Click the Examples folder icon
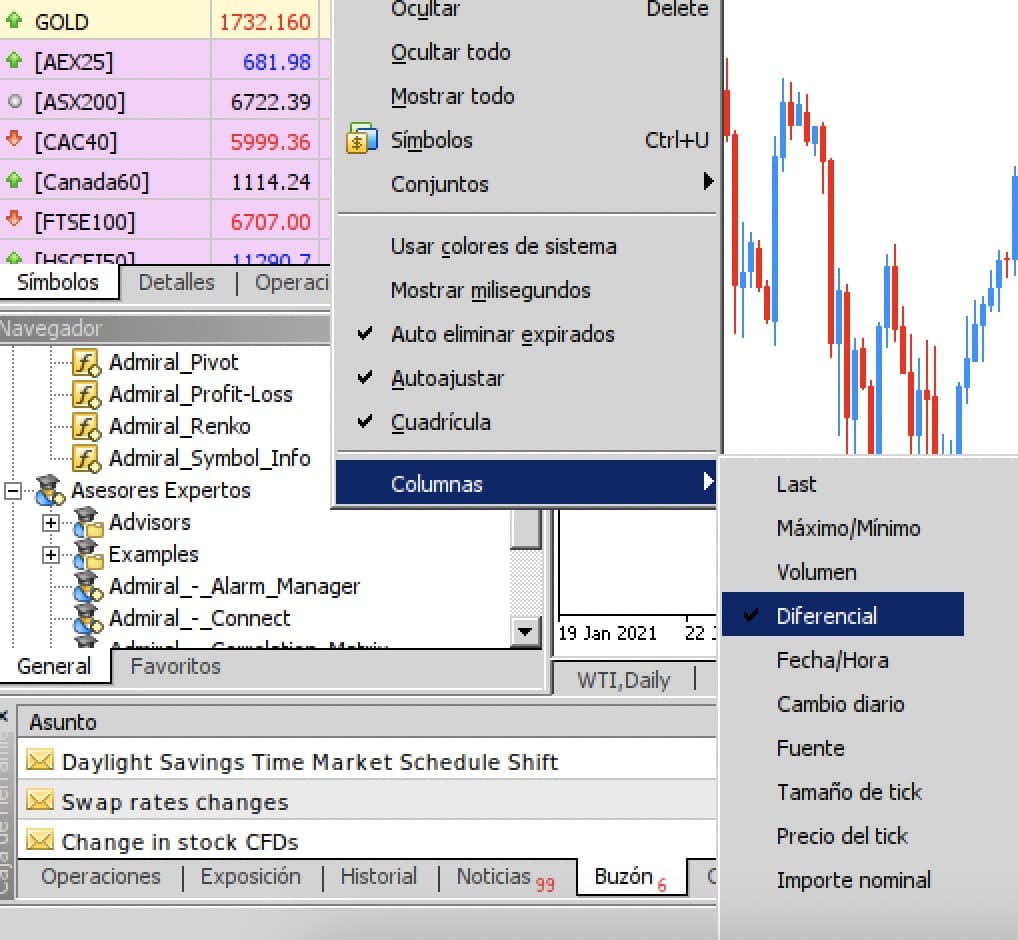 tap(88, 554)
